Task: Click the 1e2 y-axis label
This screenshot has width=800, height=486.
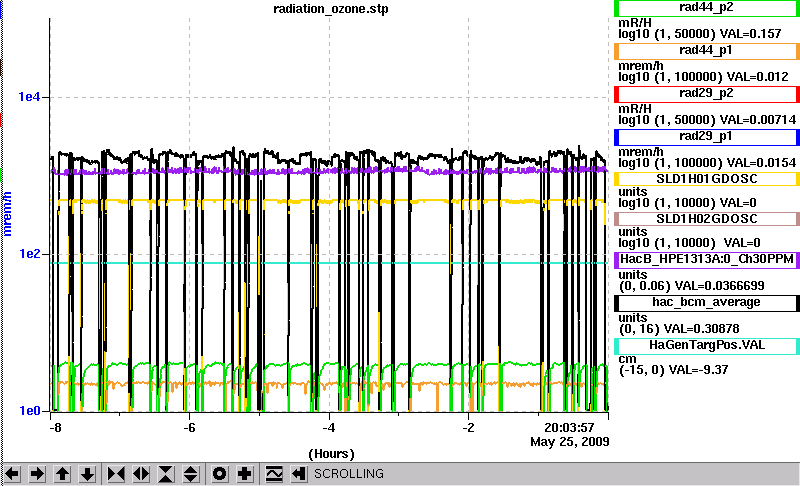Action: [29, 253]
